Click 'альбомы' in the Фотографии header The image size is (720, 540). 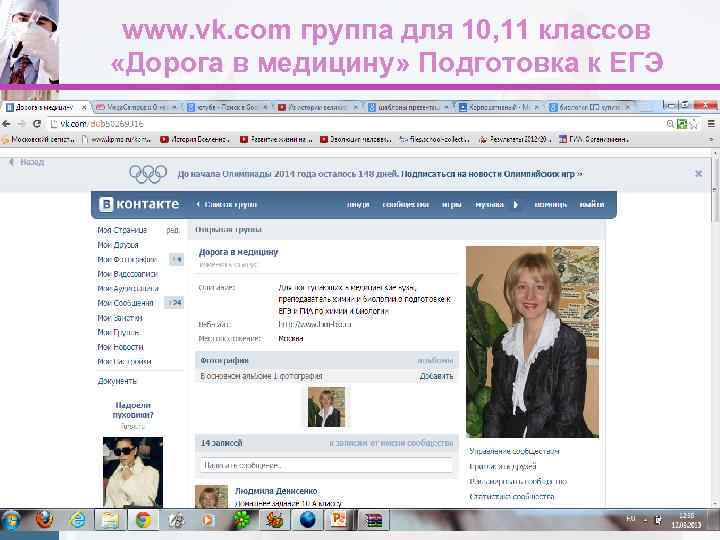pos(435,361)
